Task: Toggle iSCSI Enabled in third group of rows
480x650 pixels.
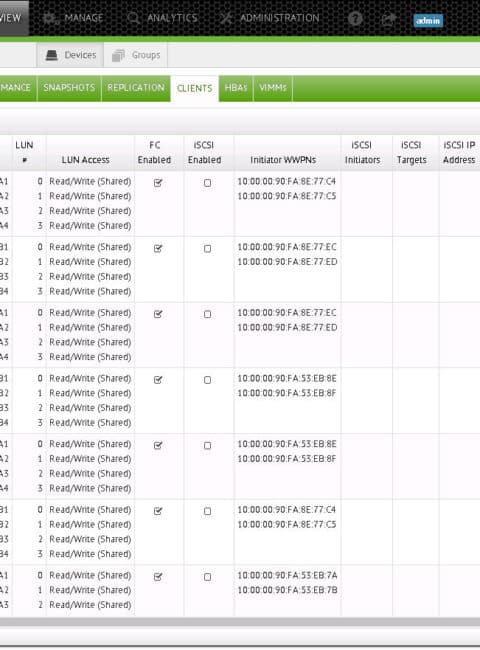Action: (207, 314)
